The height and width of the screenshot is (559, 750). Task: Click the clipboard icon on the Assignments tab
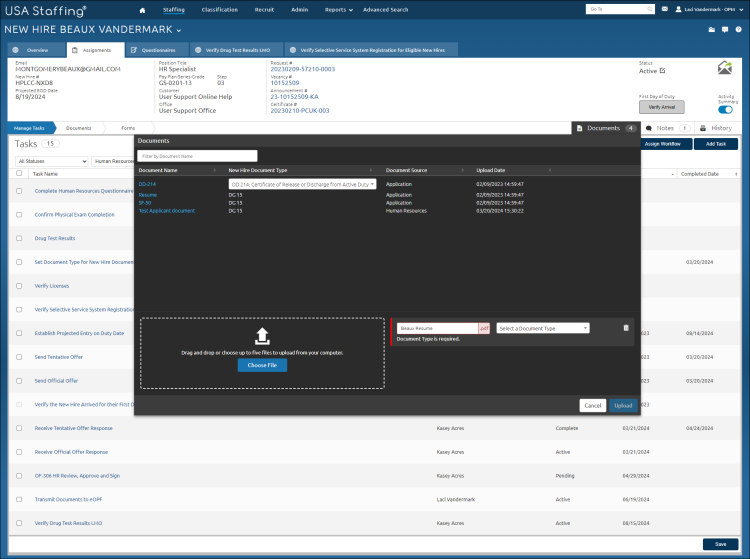(x=75, y=50)
